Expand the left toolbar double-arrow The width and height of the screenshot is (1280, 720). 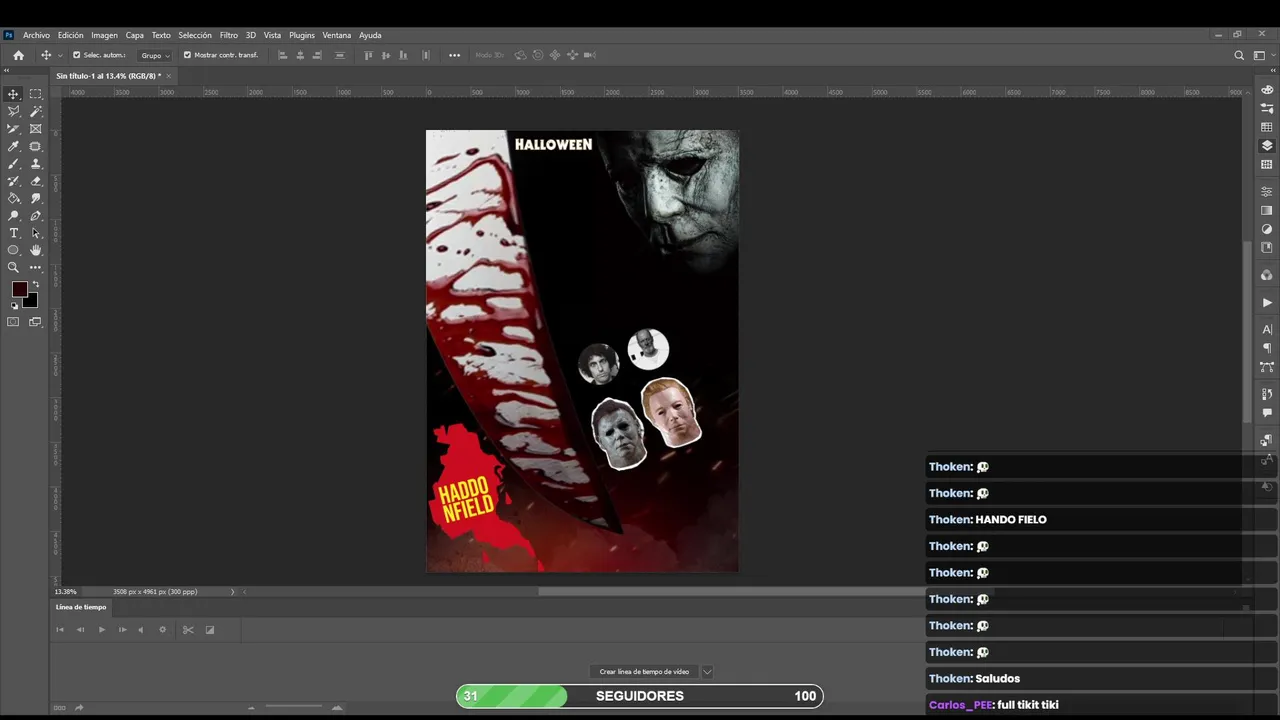click(8, 71)
